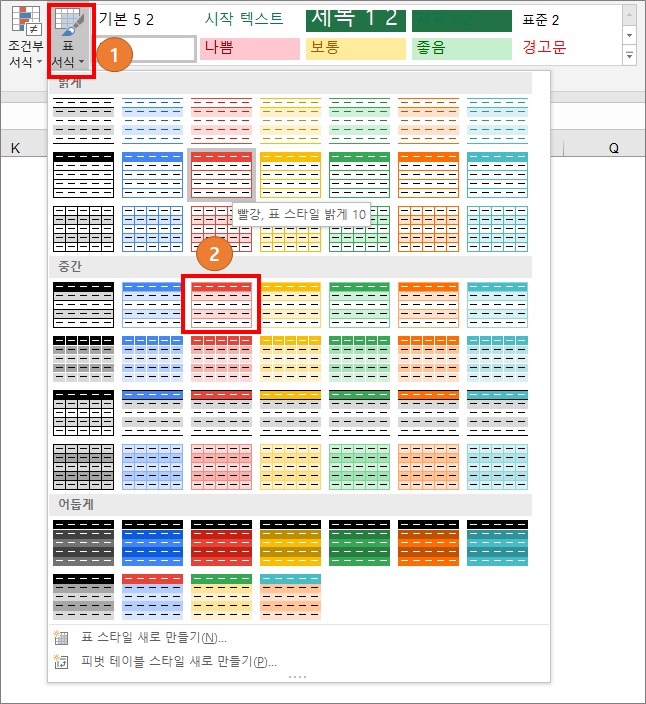Open the 표 서식 table format dropdown

(70, 40)
